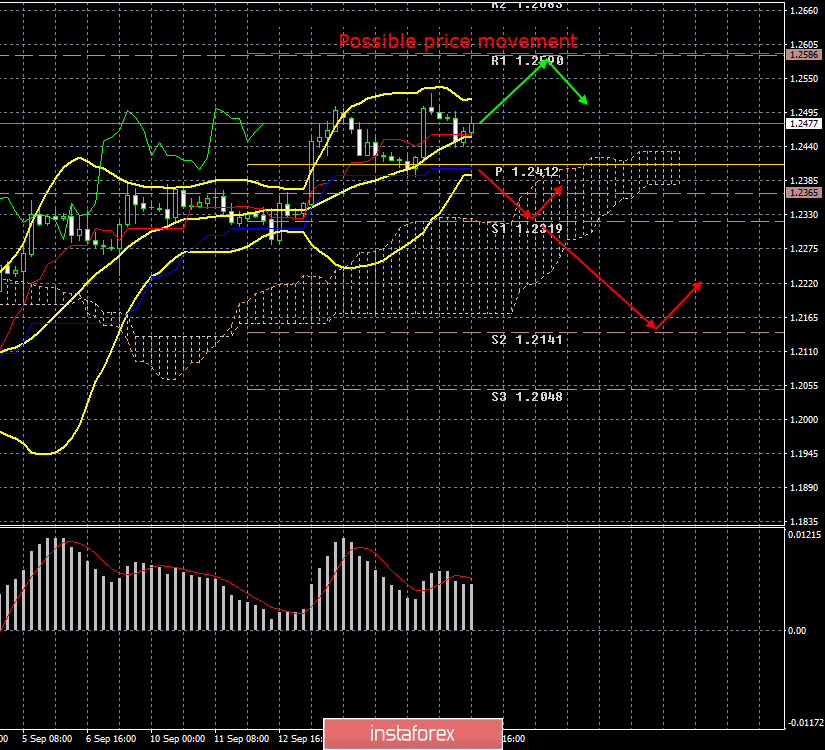Click the "10 Sep 00:00" time label
The height and width of the screenshot is (750, 825).
[177, 740]
